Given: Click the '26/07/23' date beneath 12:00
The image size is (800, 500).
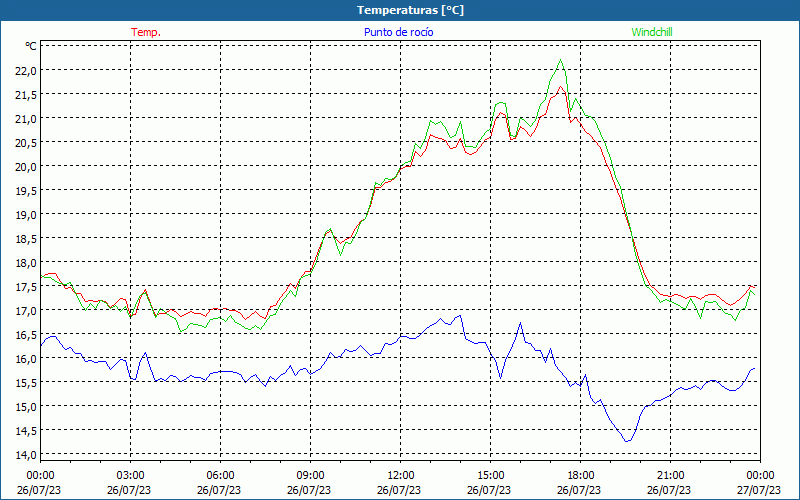Looking at the screenshot, I should (399, 490).
